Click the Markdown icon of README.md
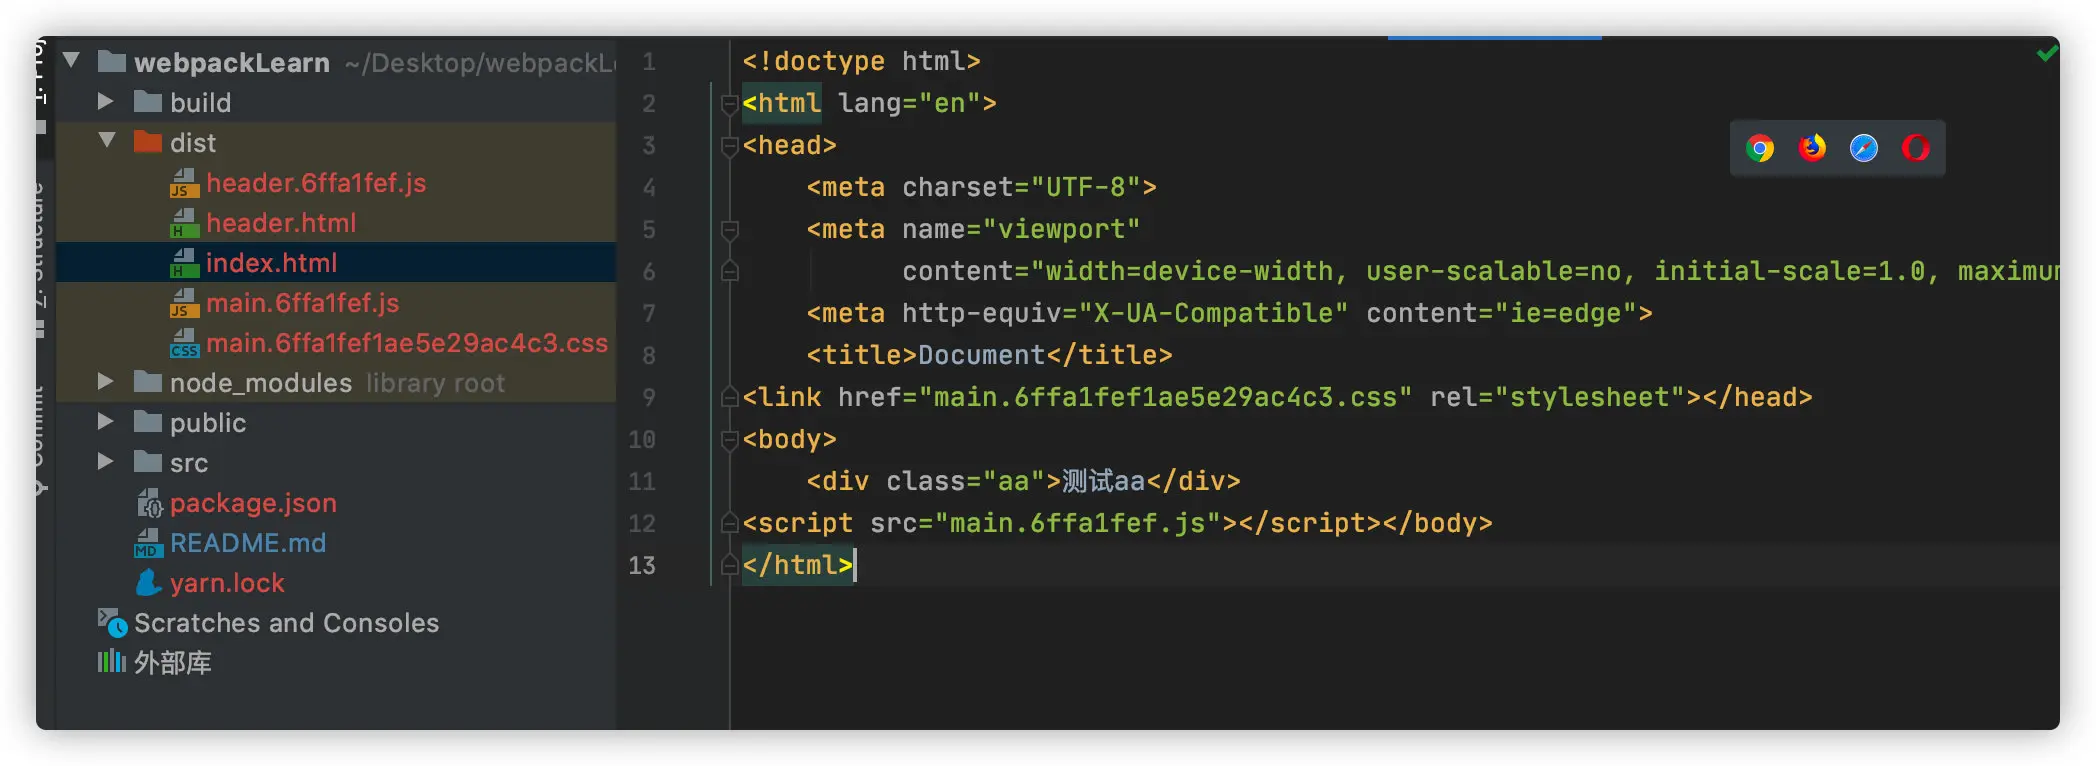2096x766 pixels. coord(148,543)
